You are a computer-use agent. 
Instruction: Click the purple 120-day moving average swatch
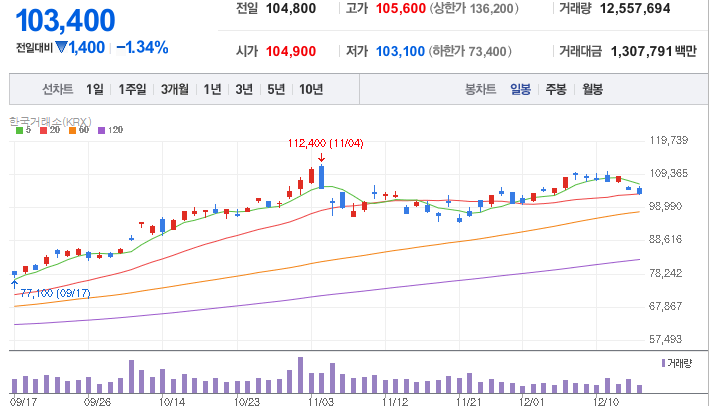(x=102, y=130)
